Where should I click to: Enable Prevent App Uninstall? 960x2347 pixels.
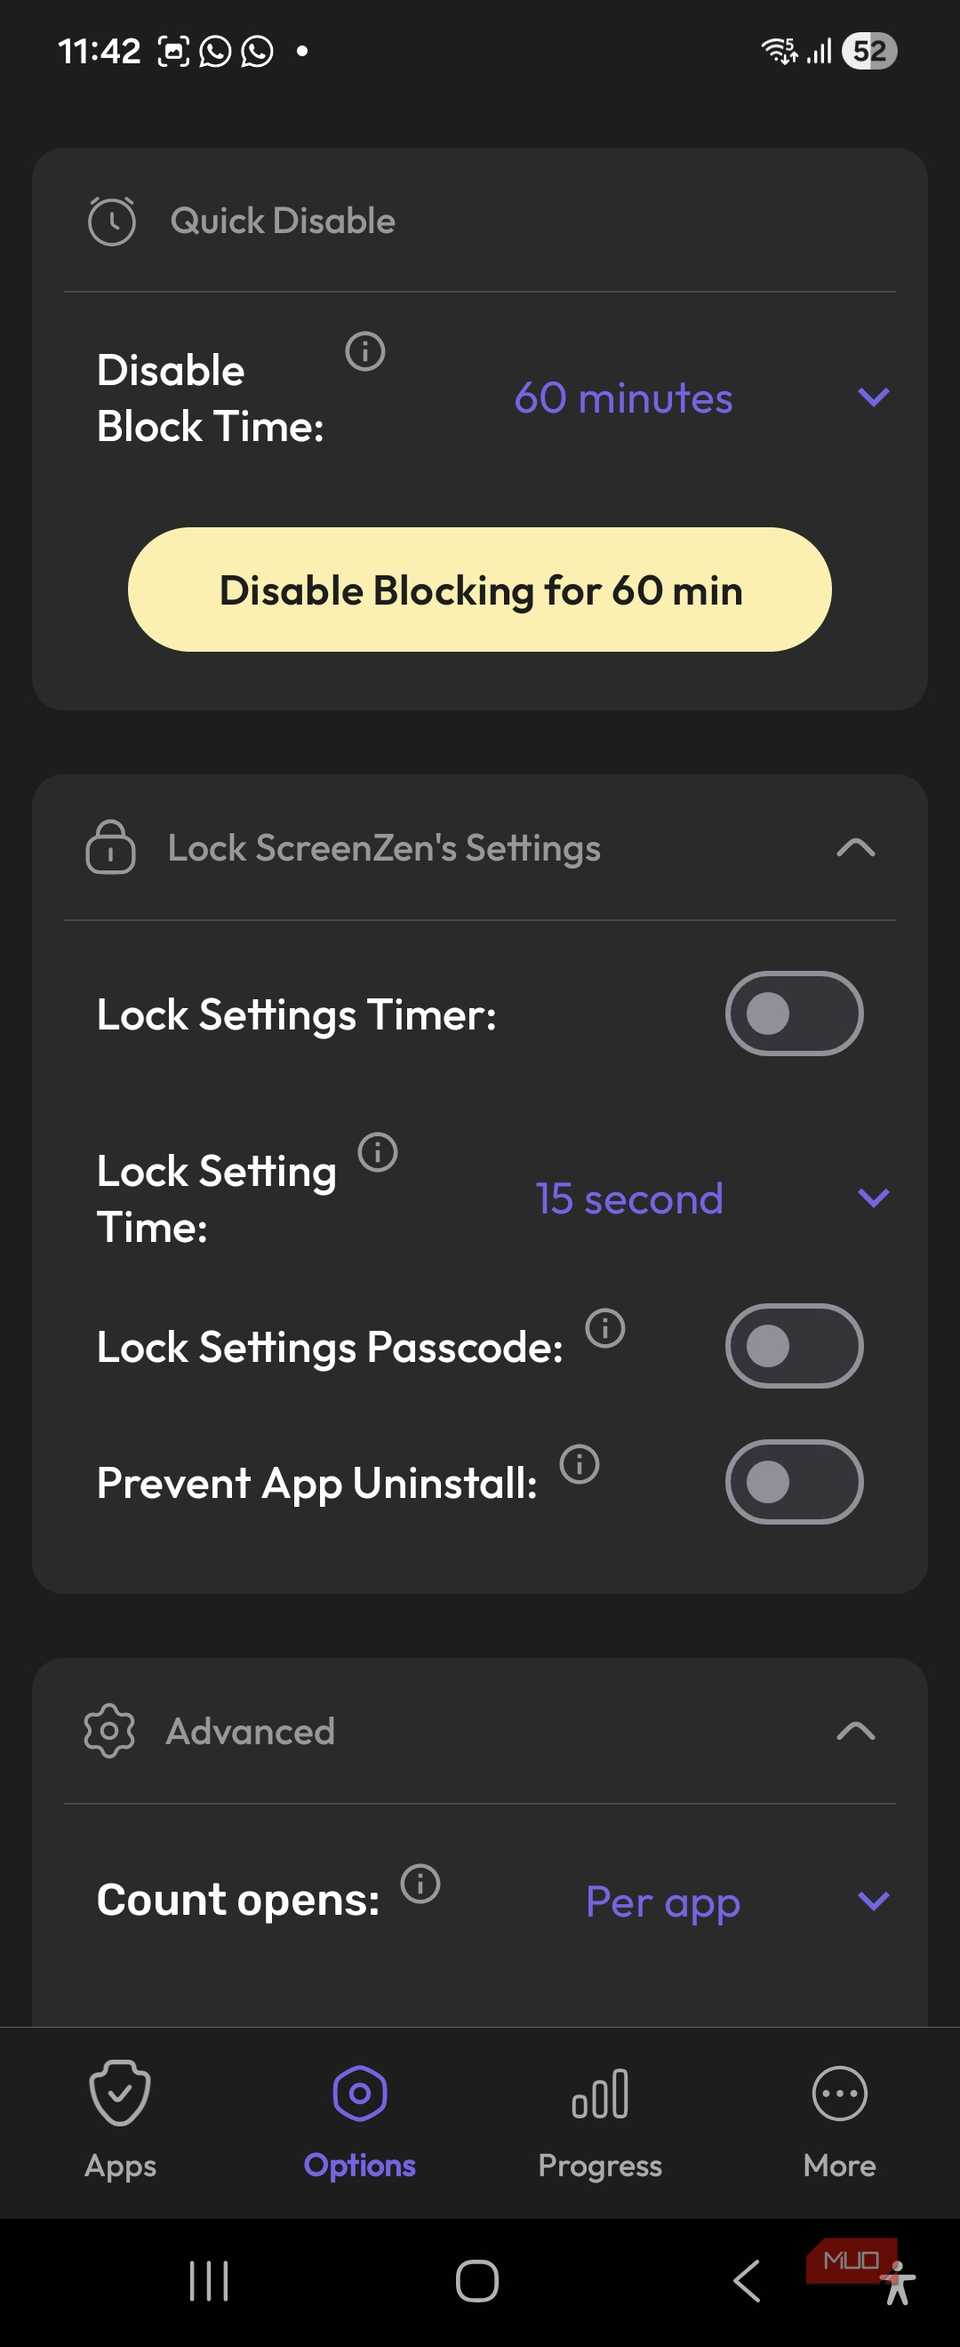794,1483
